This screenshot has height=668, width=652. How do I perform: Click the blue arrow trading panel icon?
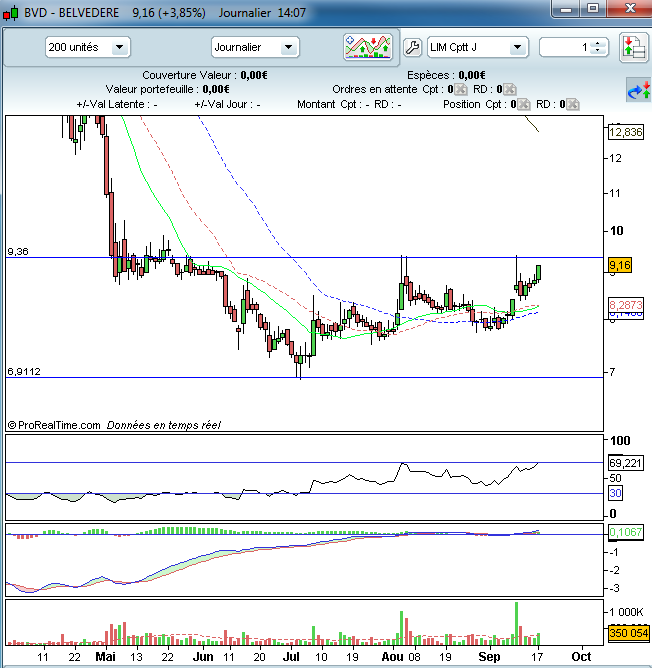(x=638, y=90)
